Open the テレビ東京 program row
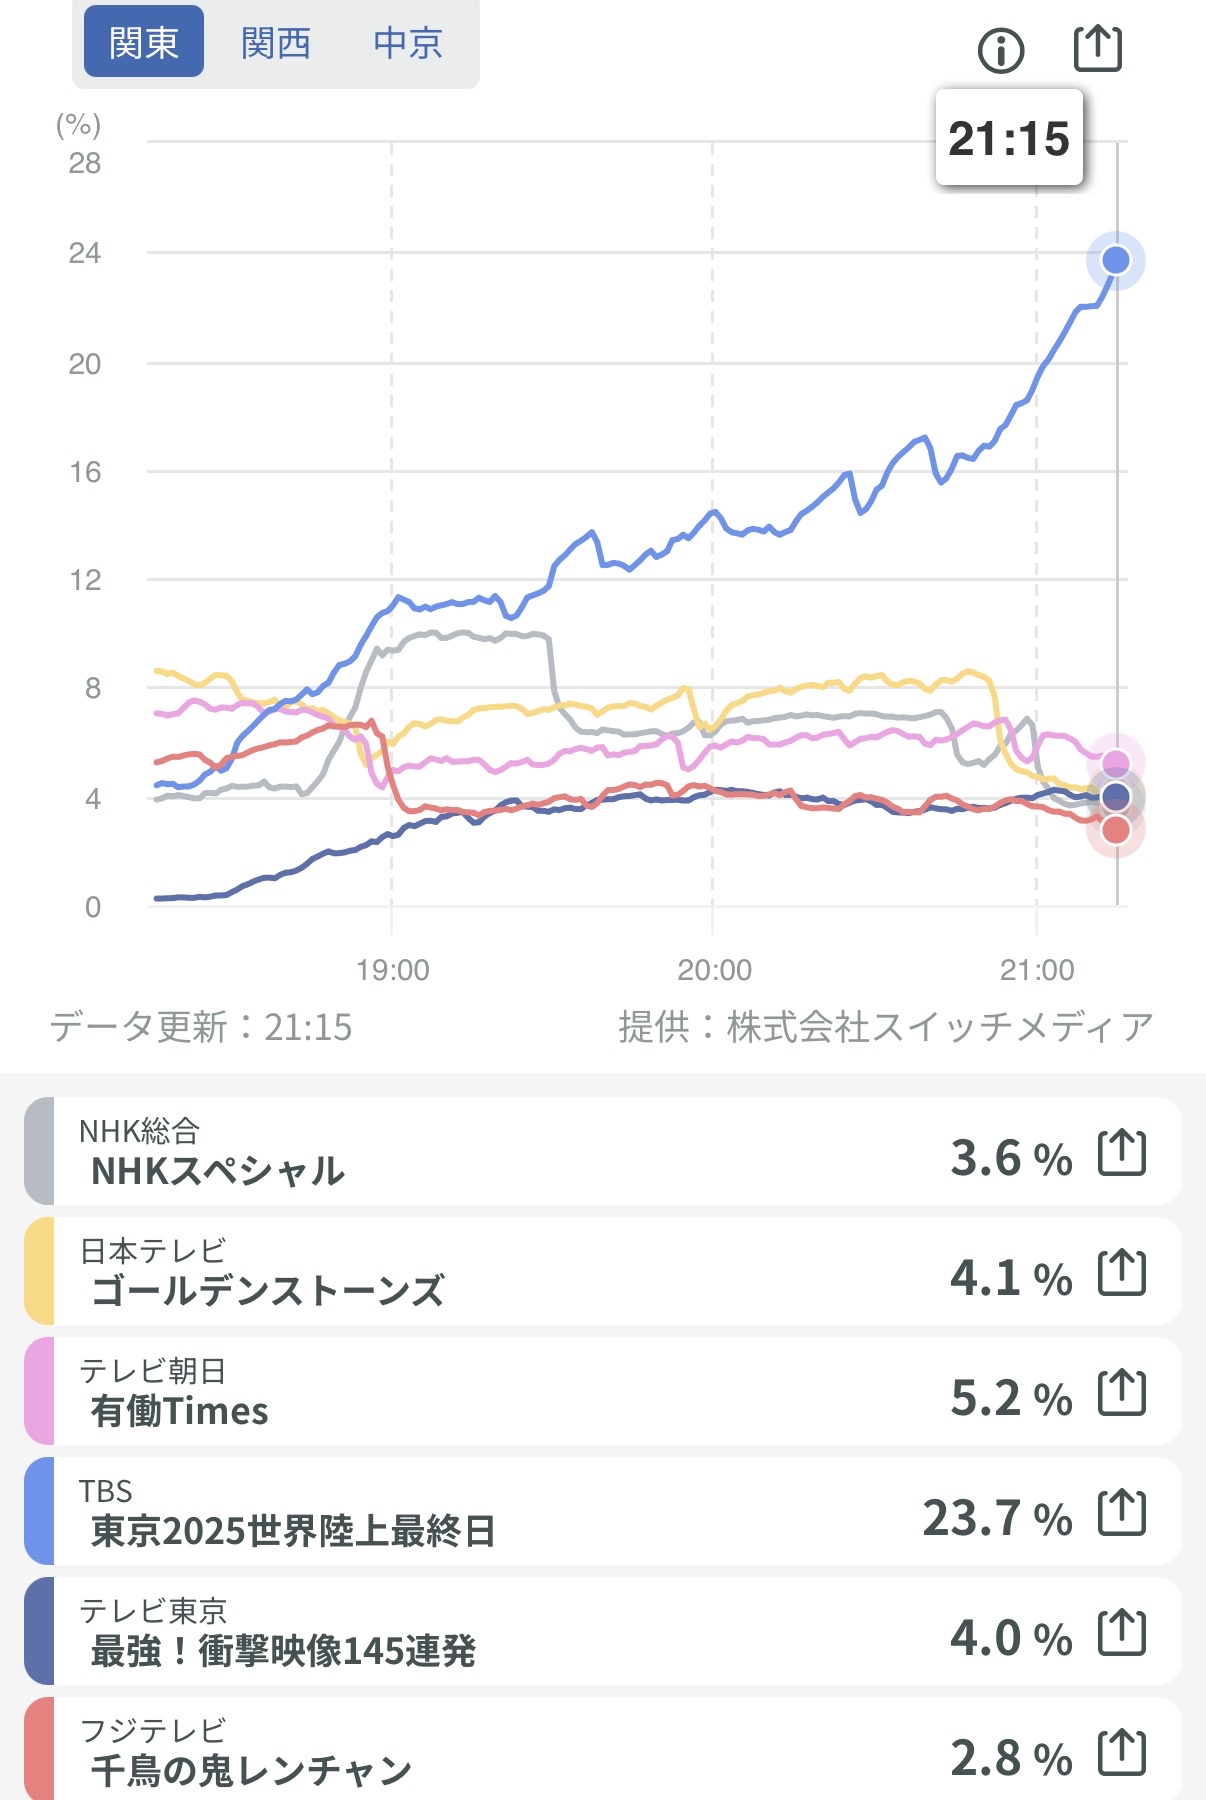Viewport: 1206px width, 1800px height. [x=500, y=1632]
